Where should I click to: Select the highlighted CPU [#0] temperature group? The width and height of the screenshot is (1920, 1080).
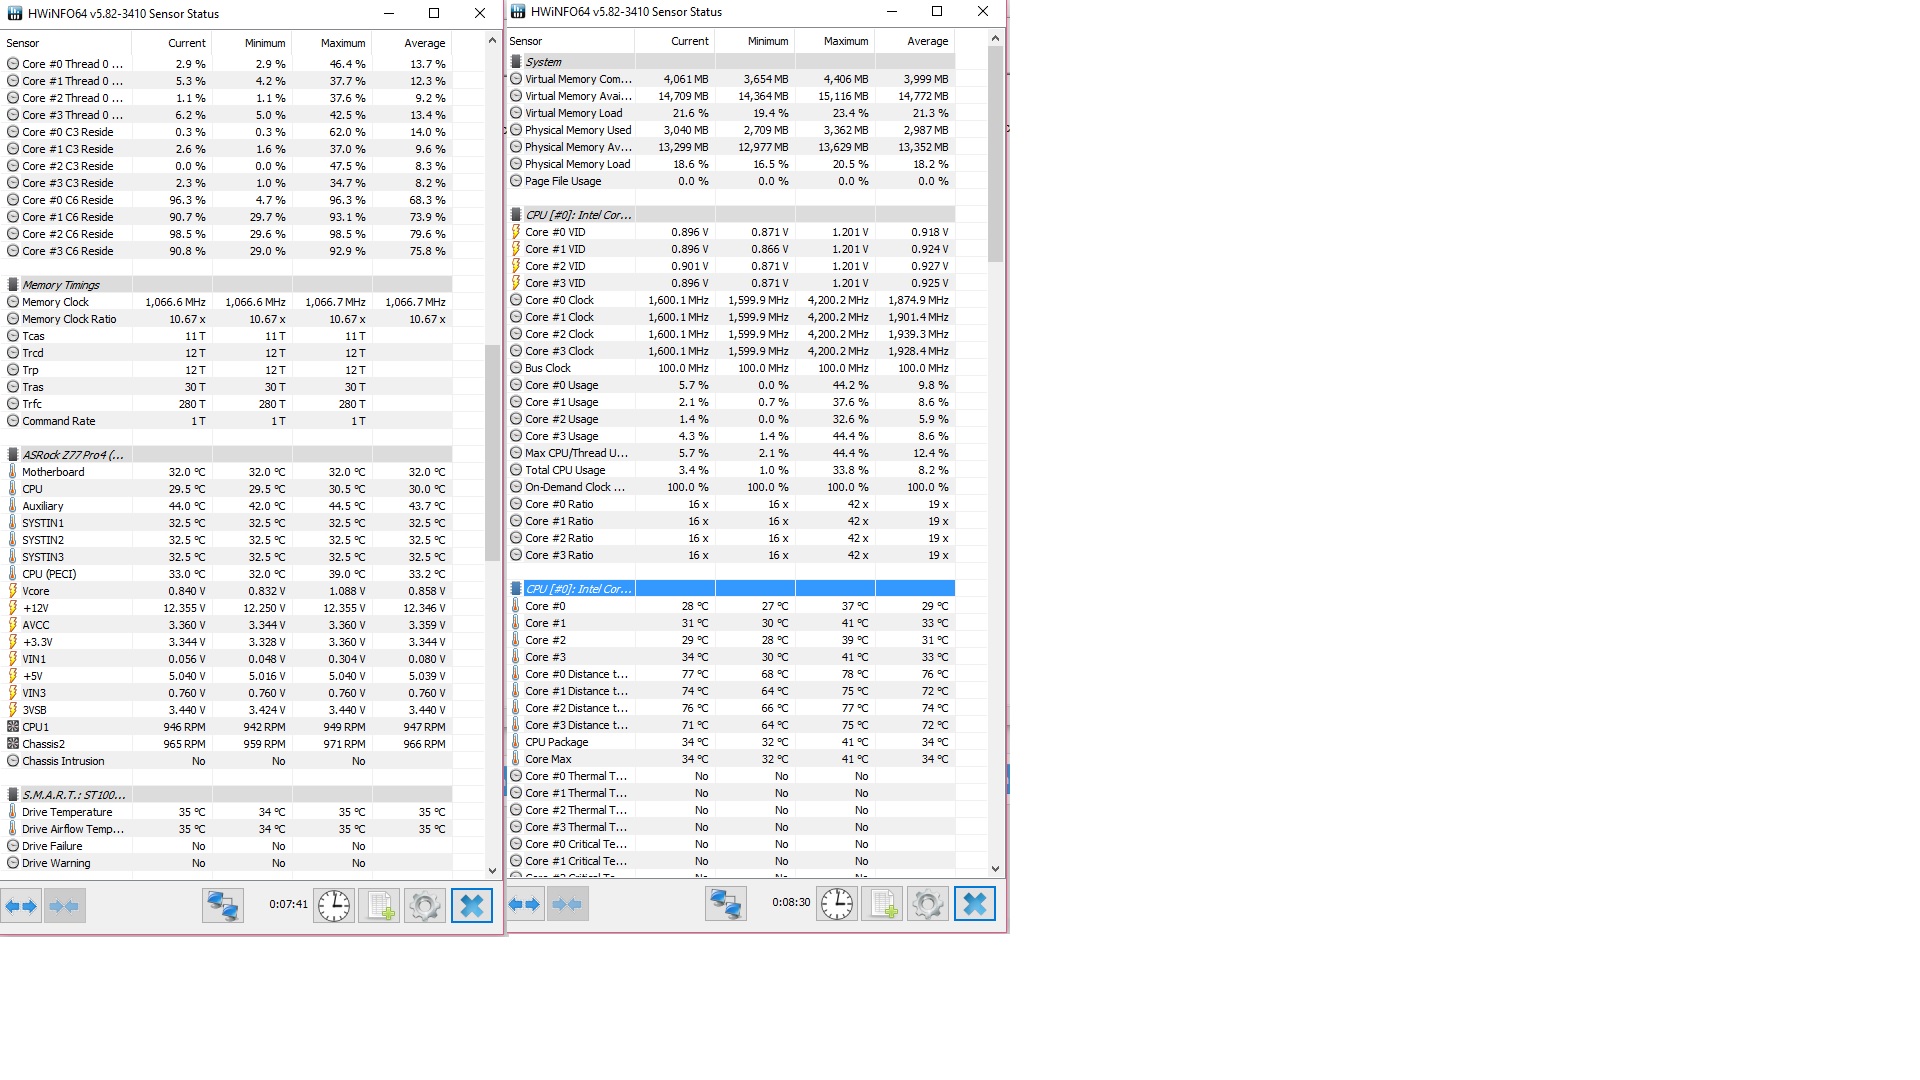point(578,589)
